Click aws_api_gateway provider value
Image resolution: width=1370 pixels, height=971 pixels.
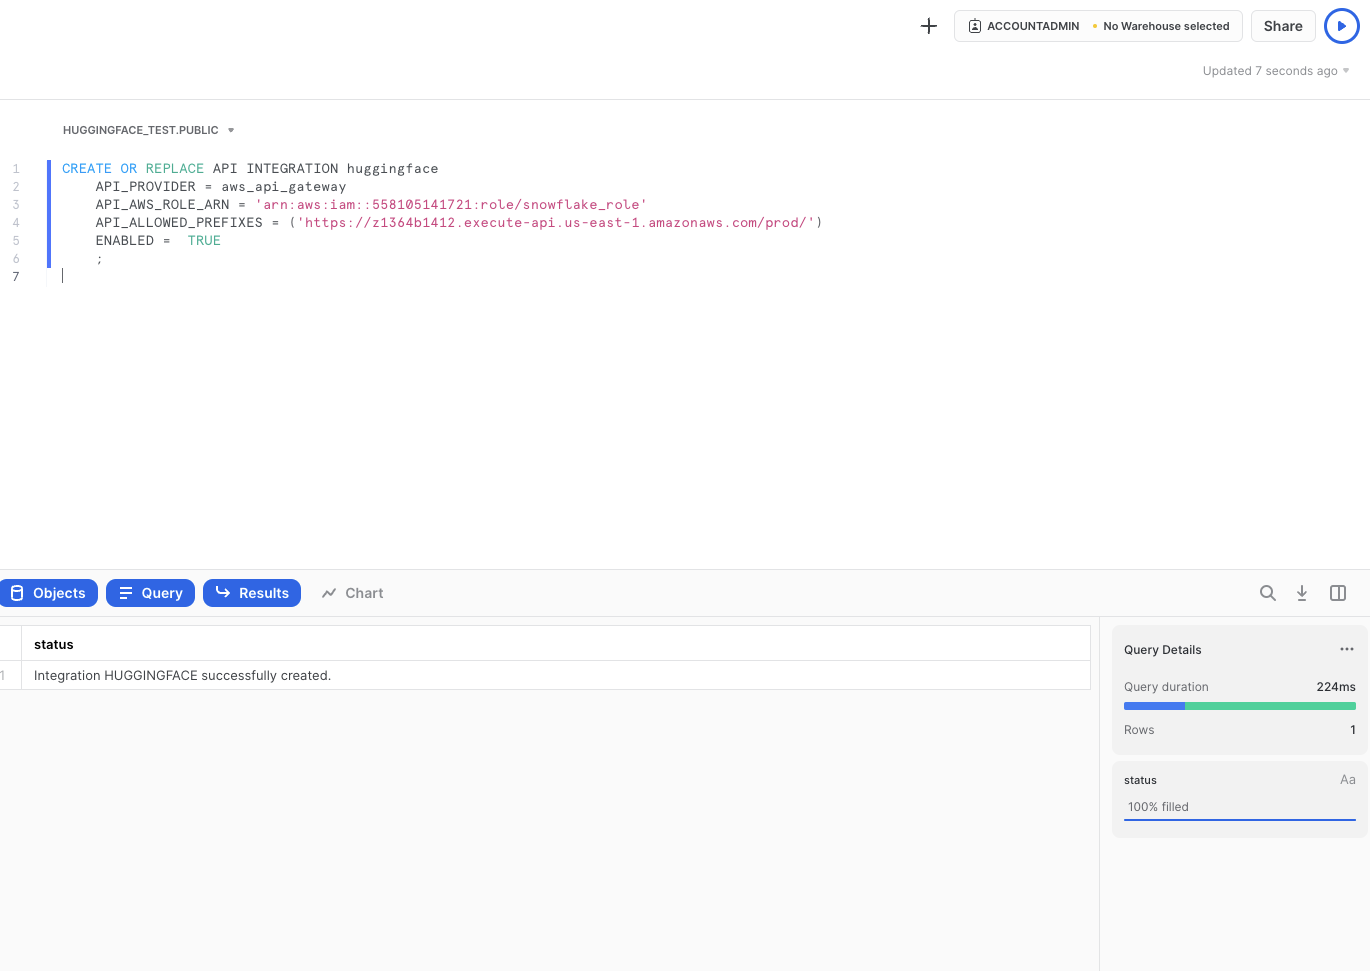coord(284,187)
